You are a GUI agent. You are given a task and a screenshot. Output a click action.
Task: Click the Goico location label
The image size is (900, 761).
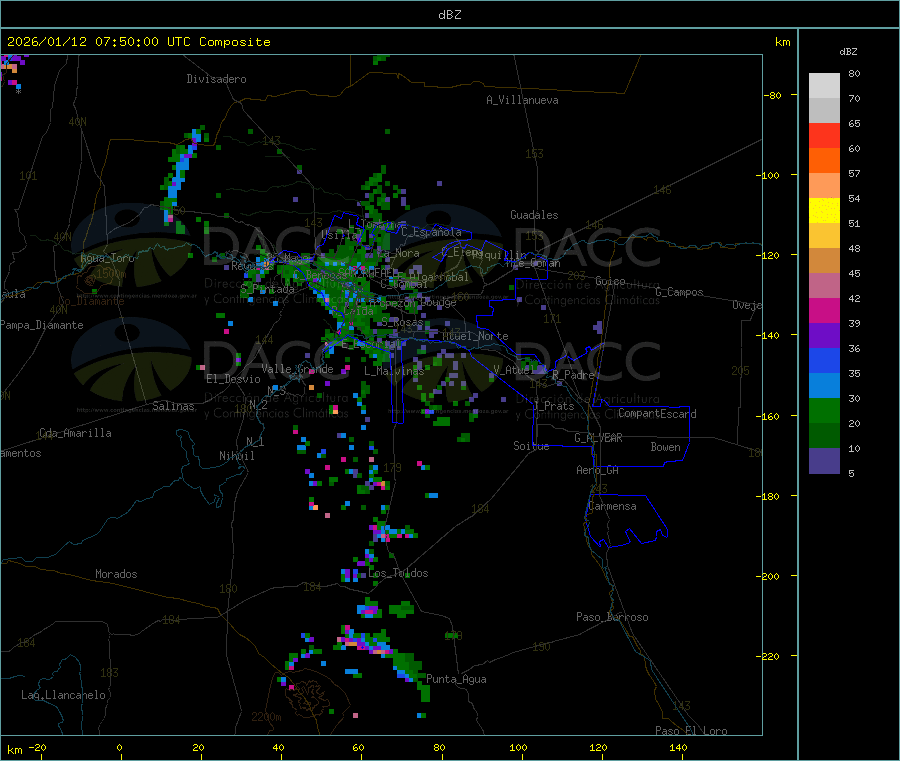click(610, 282)
